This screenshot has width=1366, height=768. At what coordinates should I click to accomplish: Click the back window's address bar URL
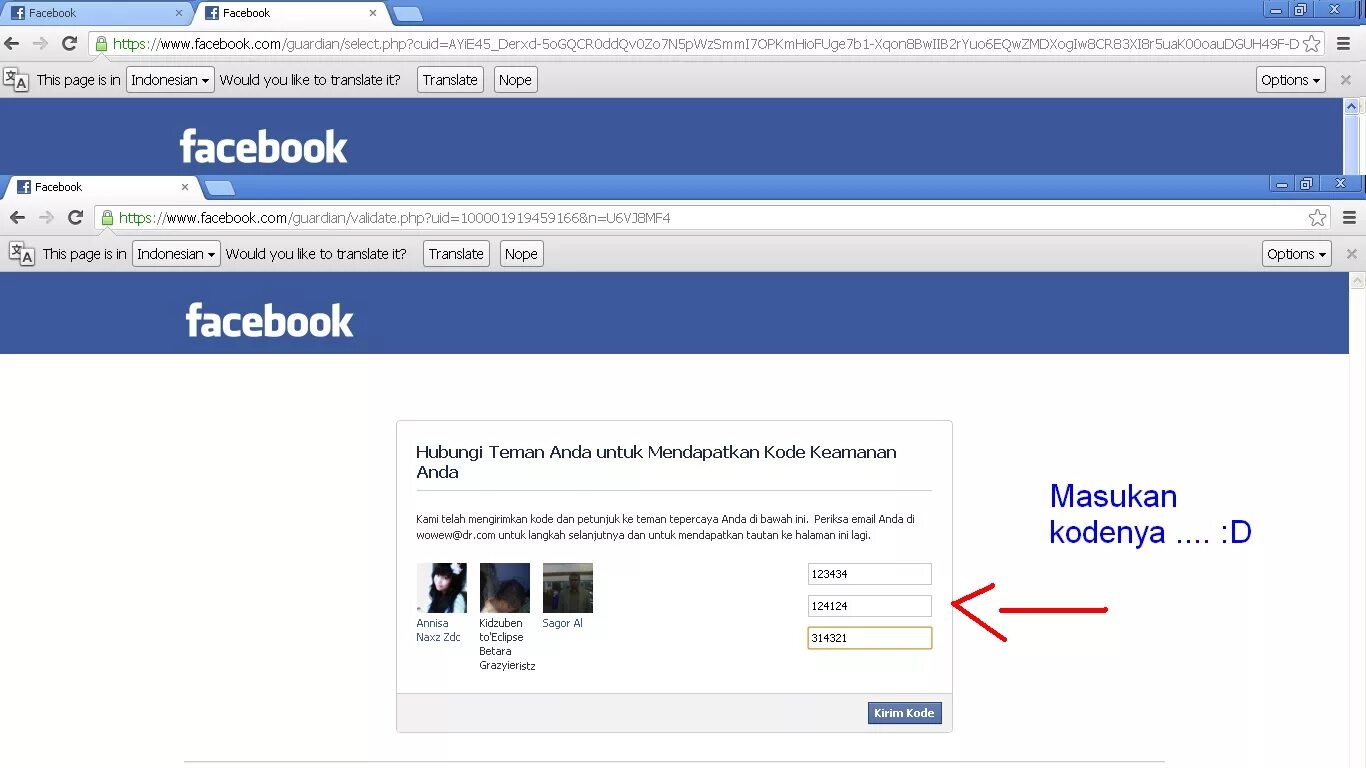tap(706, 44)
